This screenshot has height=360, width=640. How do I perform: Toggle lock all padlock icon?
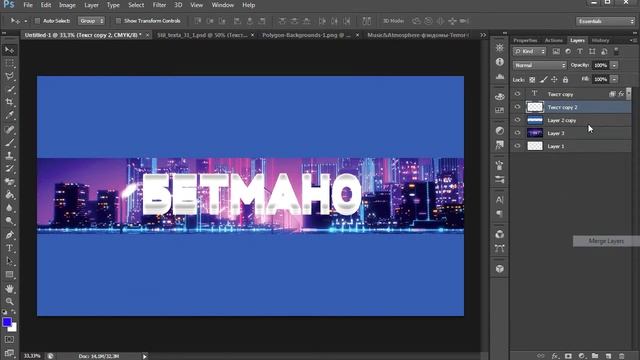pyautogui.click(x=565, y=80)
